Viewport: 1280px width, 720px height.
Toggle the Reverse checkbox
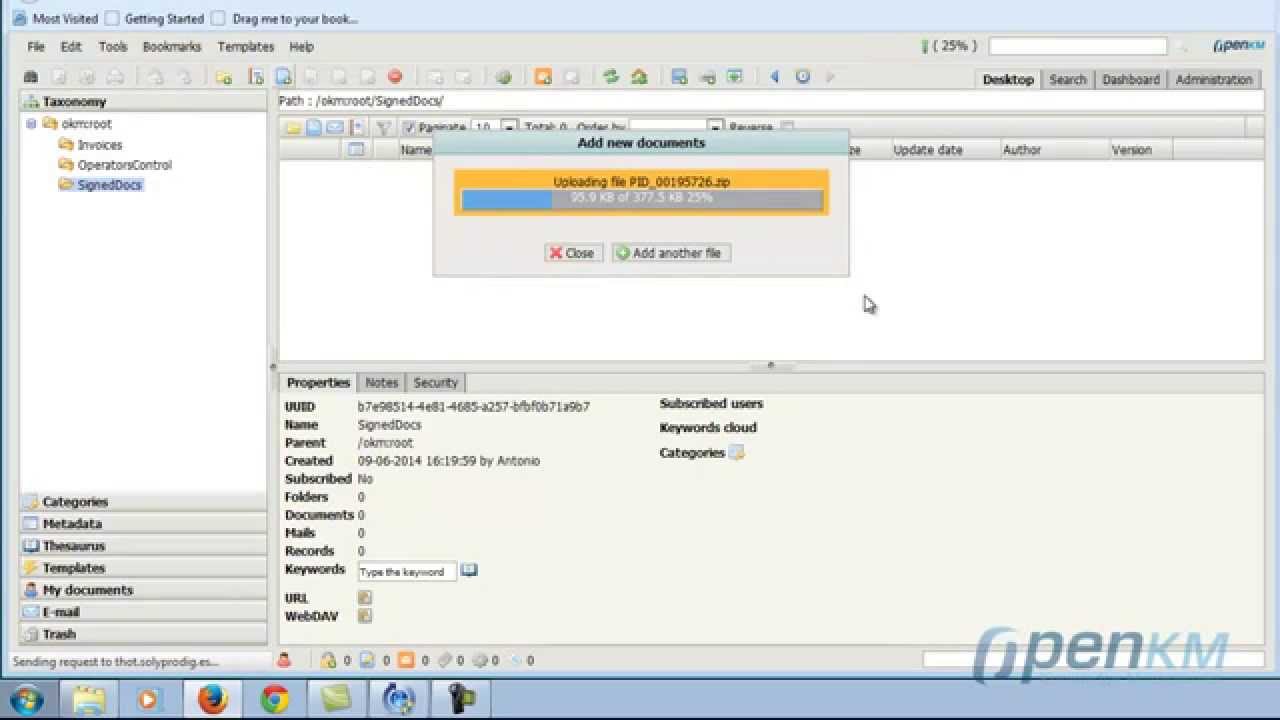(787, 128)
